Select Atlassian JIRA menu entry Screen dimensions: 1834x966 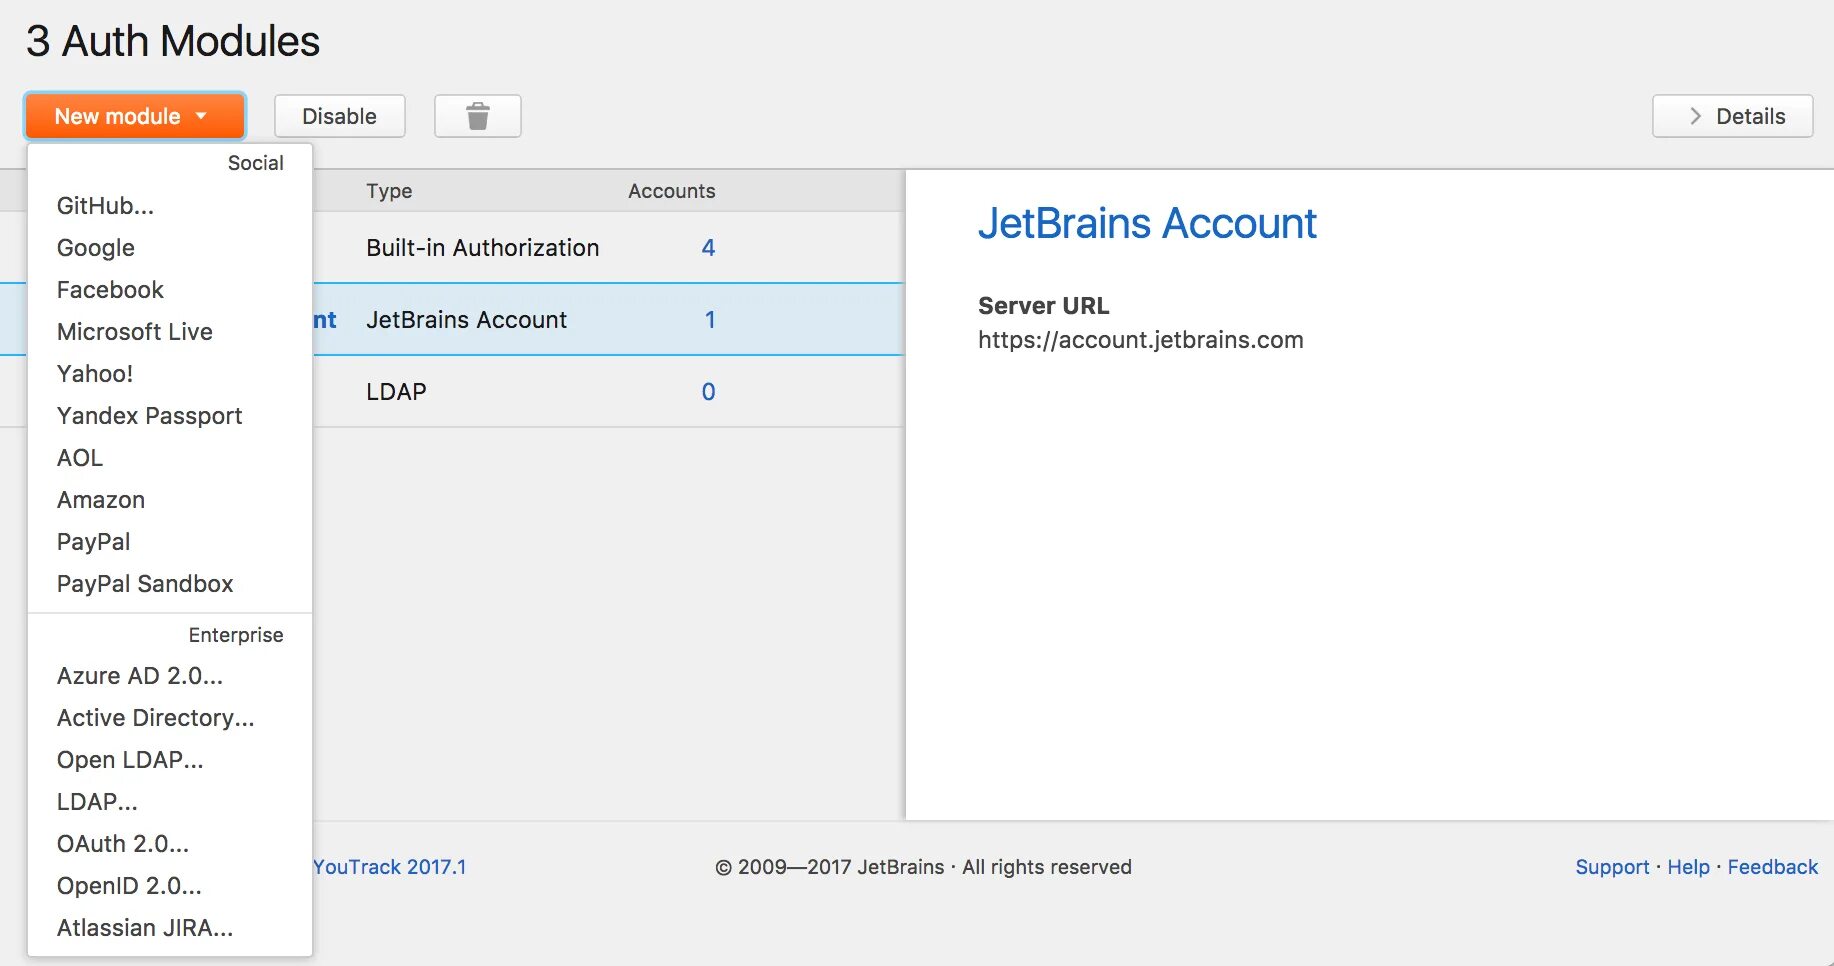tap(145, 928)
